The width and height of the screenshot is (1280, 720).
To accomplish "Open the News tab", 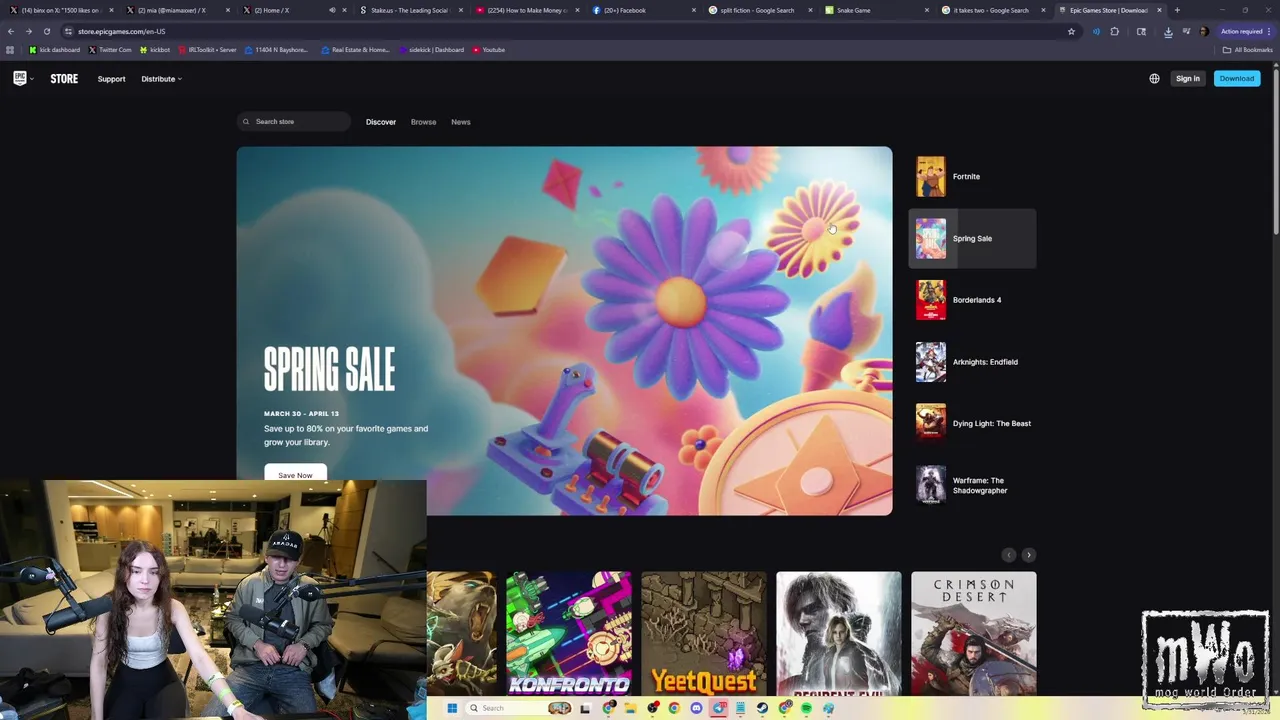I will [460, 122].
